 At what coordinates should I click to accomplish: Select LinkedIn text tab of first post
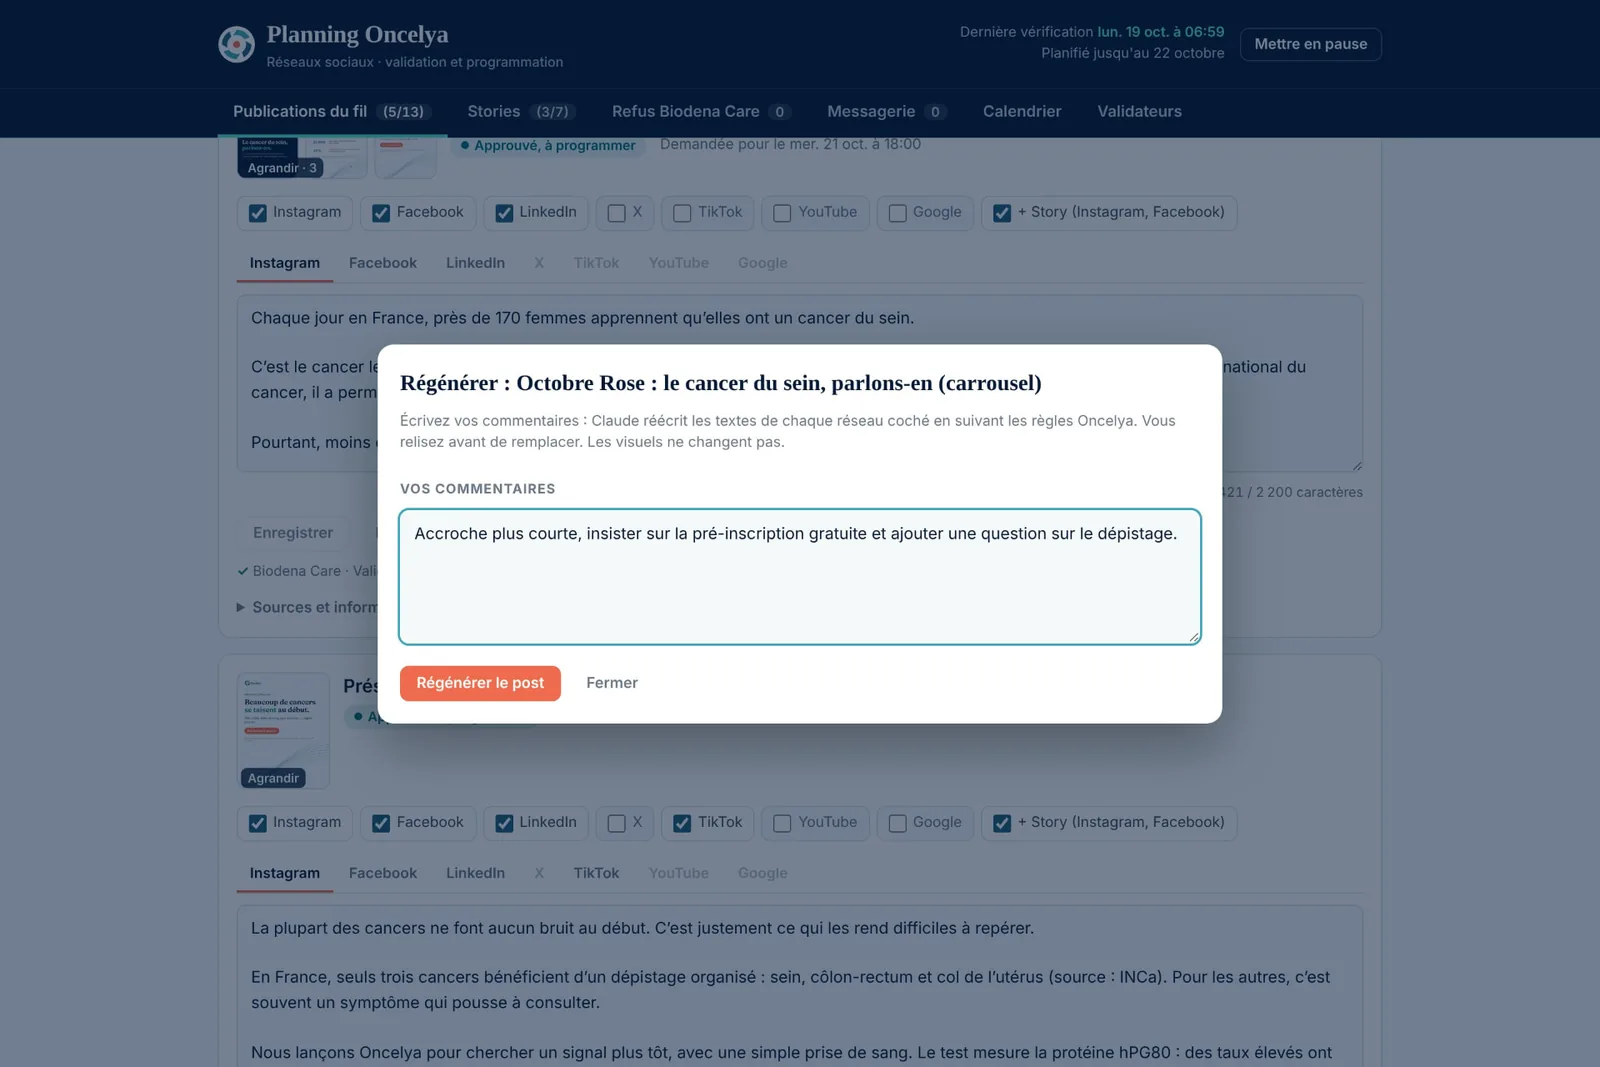tap(475, 263)
